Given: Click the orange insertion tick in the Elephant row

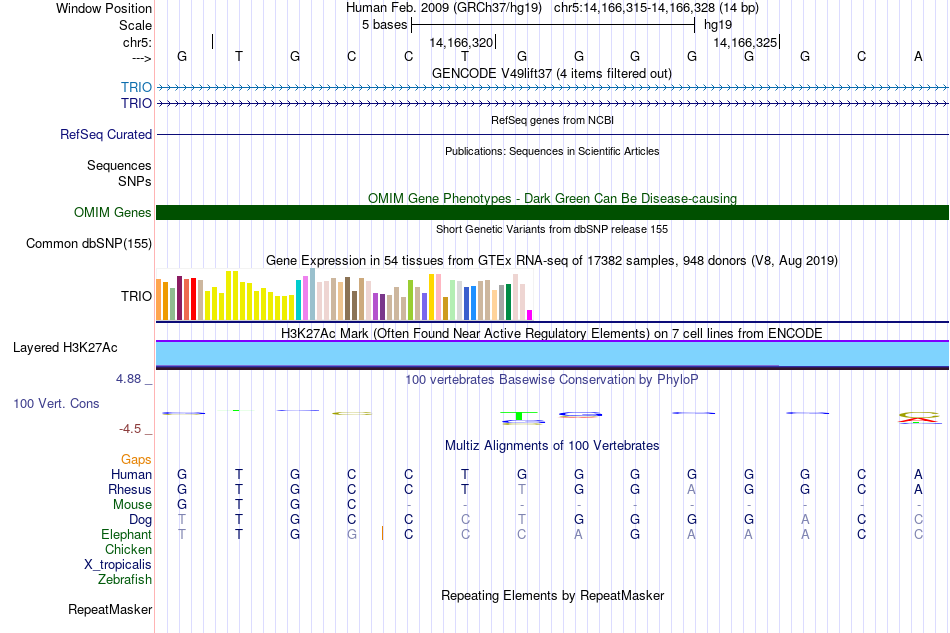Looking at the screenshot, I should coord(382,533).
